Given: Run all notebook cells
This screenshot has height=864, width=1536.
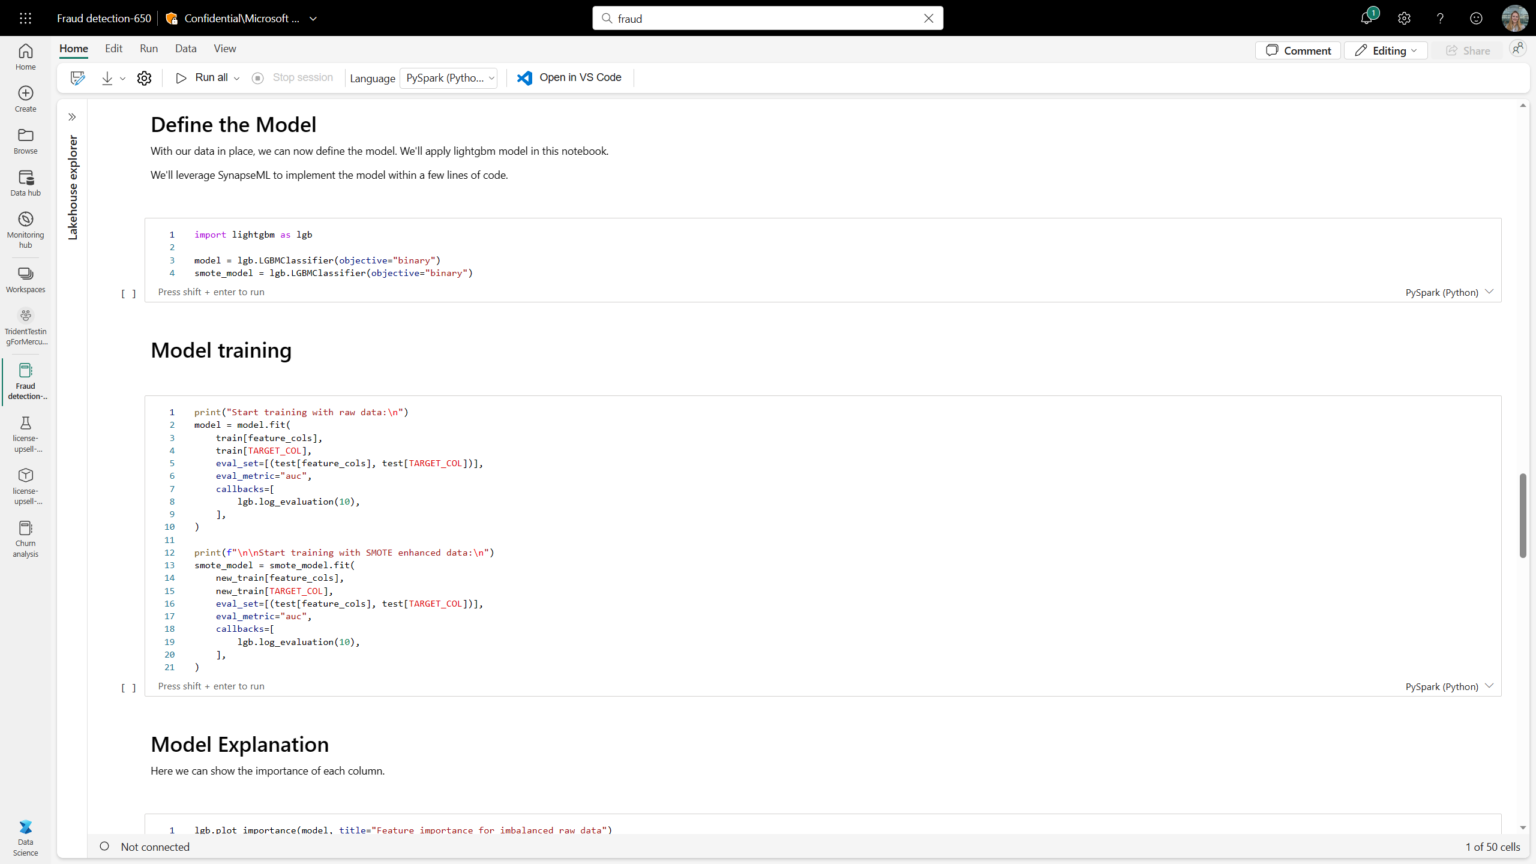Looking at the screenshot, I should pos(205,77).
